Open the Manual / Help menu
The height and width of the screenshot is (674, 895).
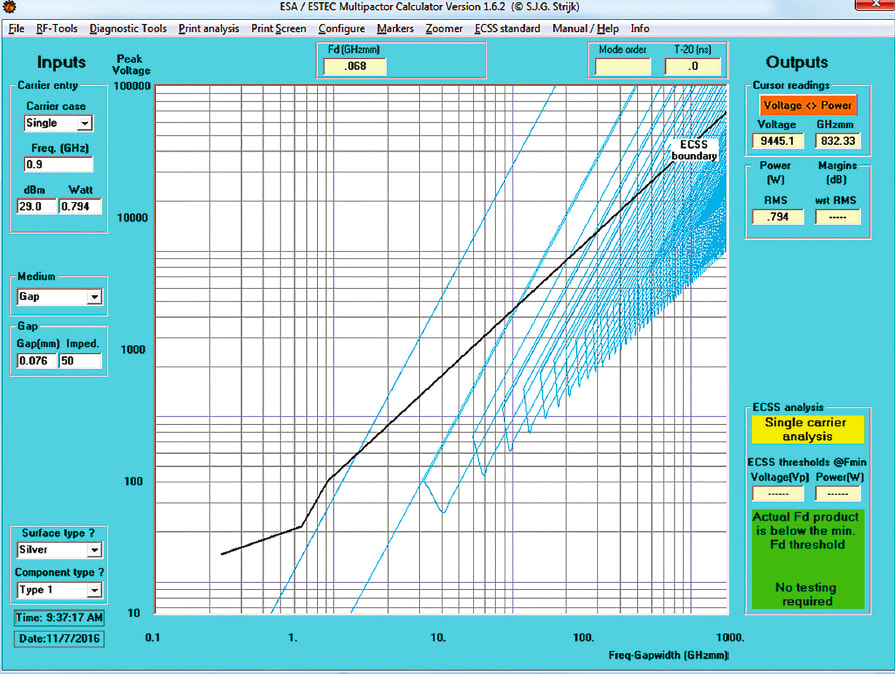coord(585,29)
